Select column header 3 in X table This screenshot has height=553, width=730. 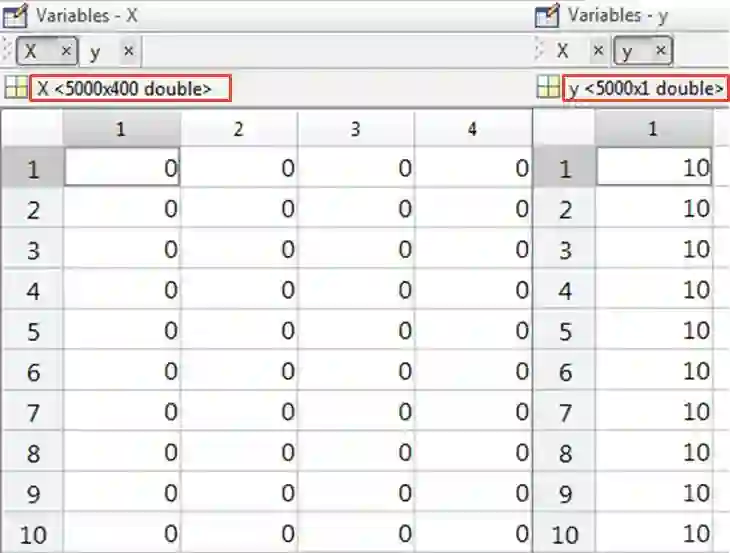pyautogui.click(x=356, y=128)
